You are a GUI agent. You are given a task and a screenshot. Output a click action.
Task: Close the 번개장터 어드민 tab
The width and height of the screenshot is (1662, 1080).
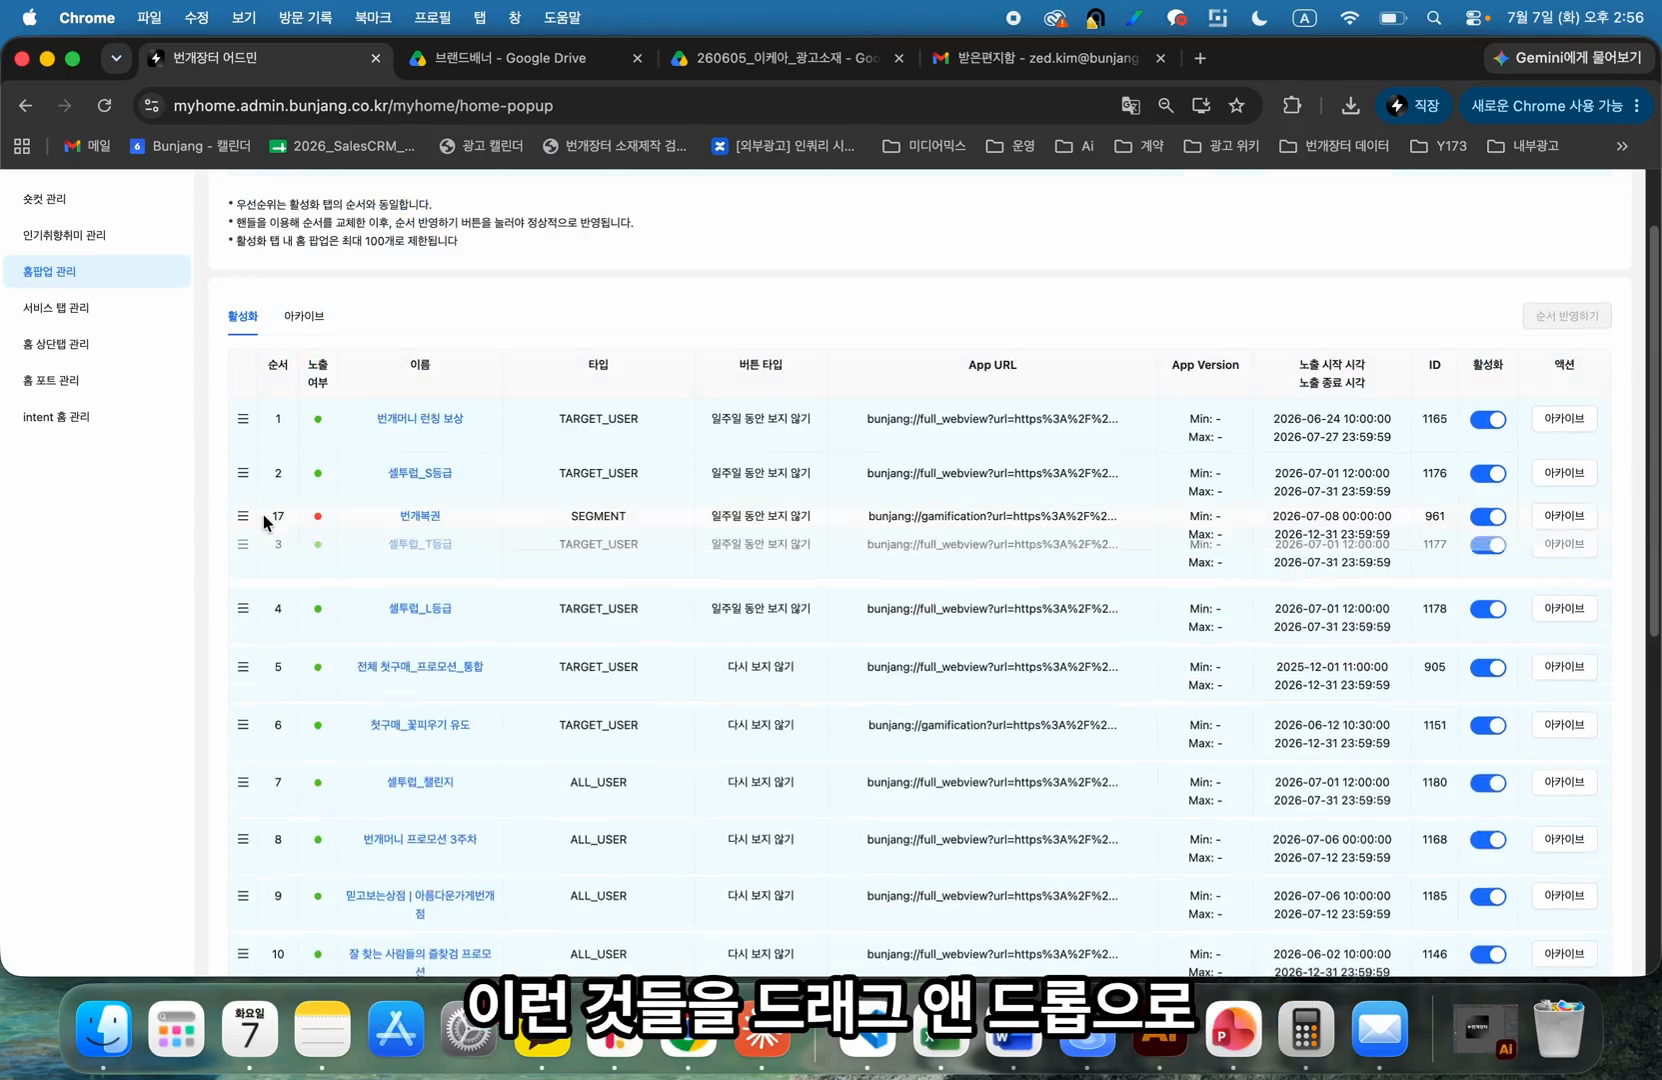tap(376, 58)
